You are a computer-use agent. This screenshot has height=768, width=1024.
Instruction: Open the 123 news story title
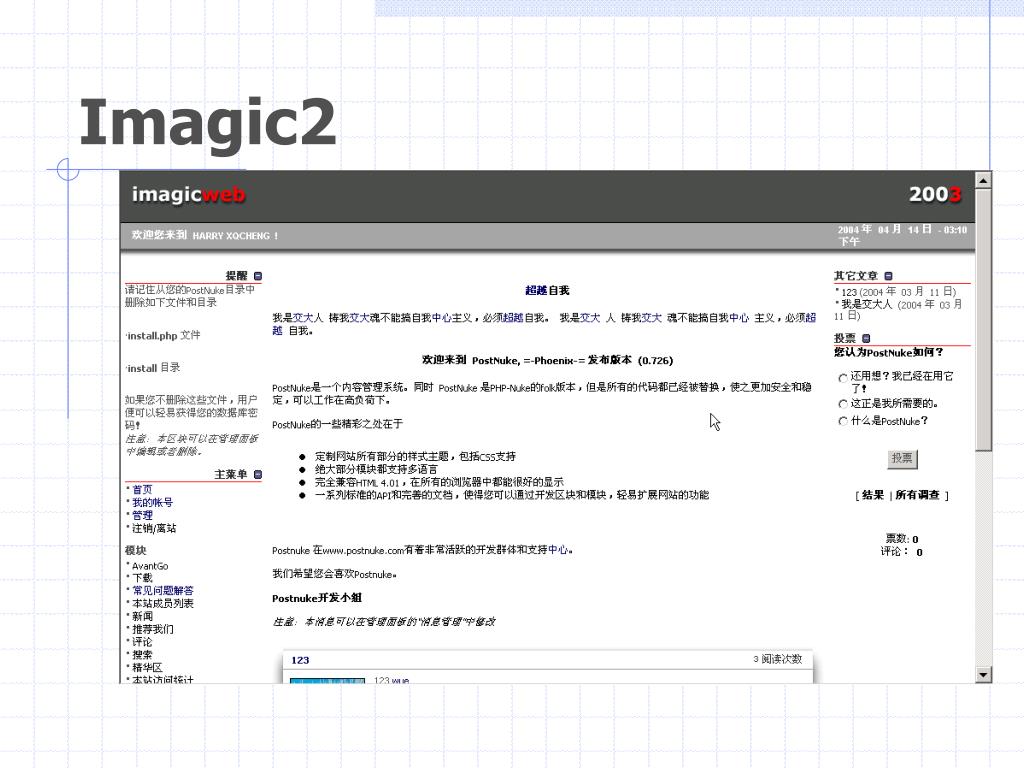pos(300,660)
